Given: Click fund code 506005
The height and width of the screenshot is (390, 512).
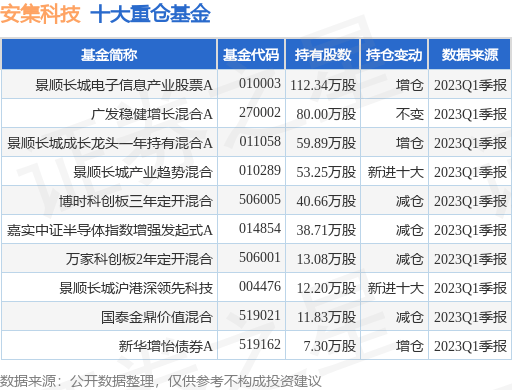Looking at the screenshot, I should [260, 200].
